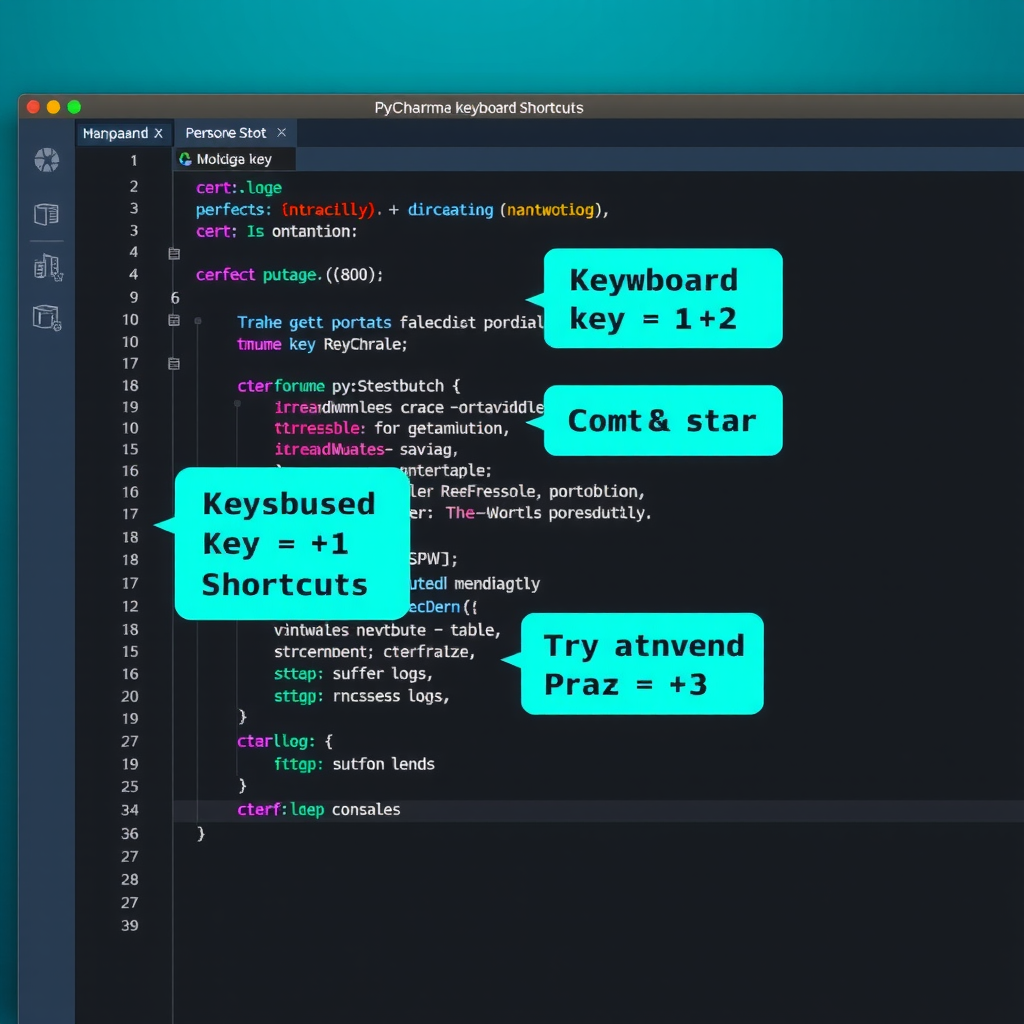Screen dimensions: 1024x1024
Task: Collapse the code fold marker at line 4
Action: (x=174, y=253)
